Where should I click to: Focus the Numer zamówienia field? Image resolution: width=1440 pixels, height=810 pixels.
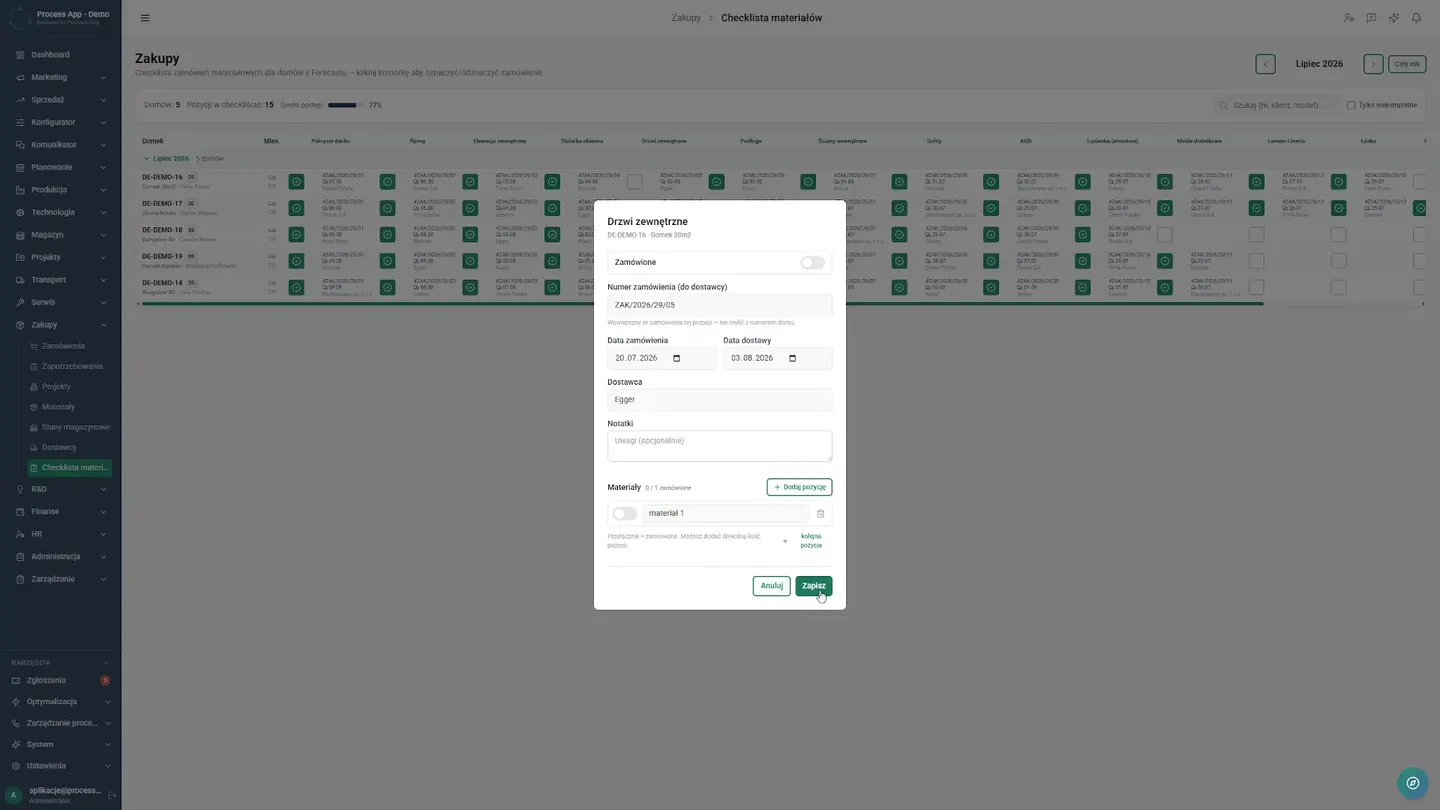(x=720, y=305)
